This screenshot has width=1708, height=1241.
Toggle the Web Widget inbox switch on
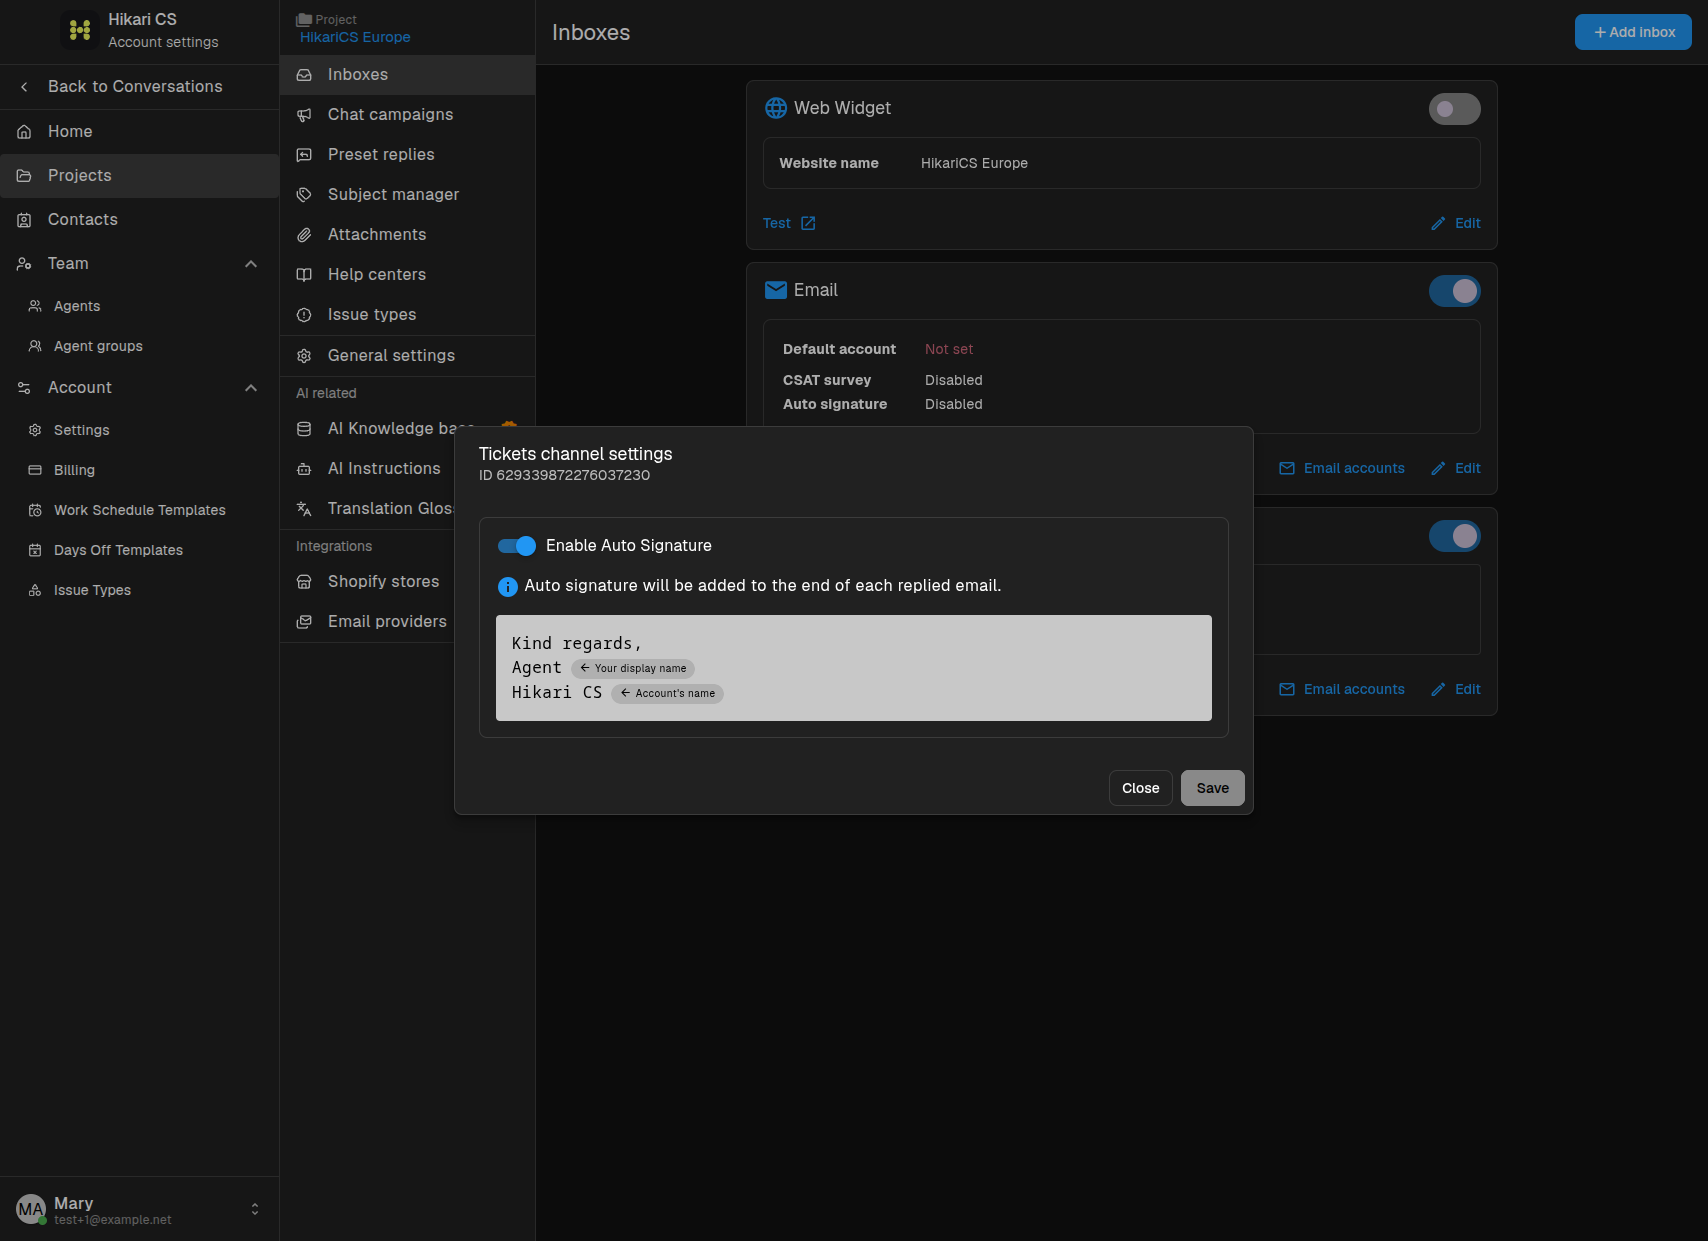pyautogui.click(x=1455, y=109)
